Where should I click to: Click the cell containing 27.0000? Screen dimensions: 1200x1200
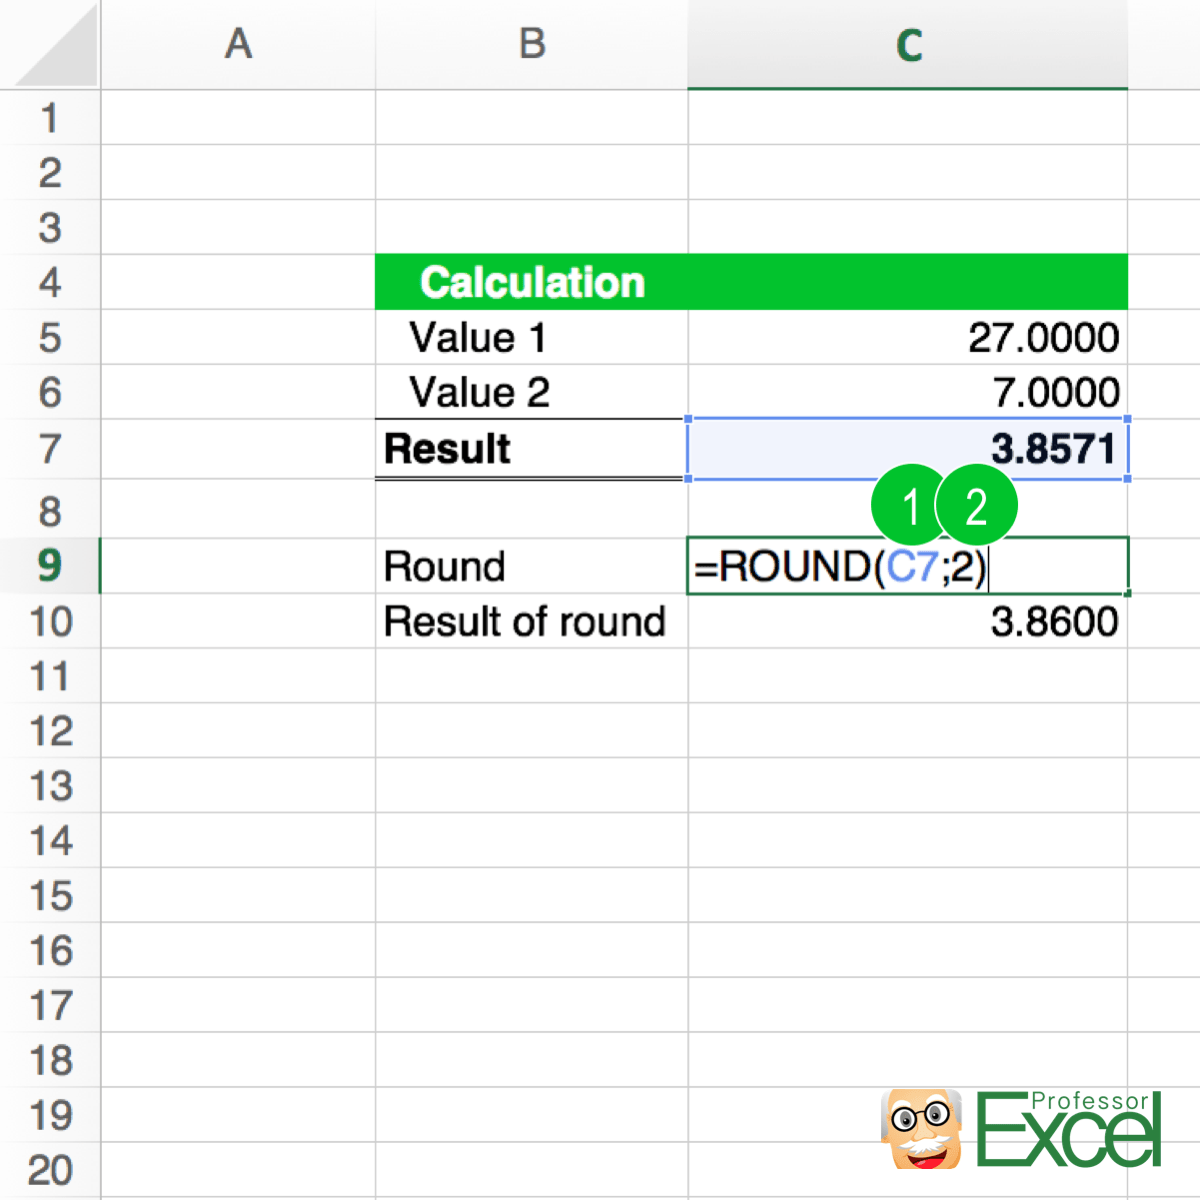(908, 337)
